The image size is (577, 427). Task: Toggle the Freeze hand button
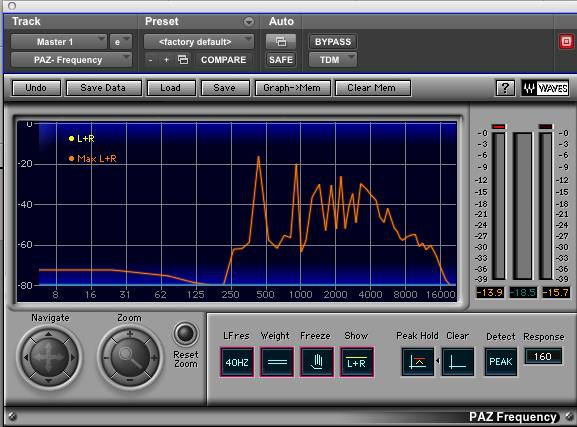317,362
